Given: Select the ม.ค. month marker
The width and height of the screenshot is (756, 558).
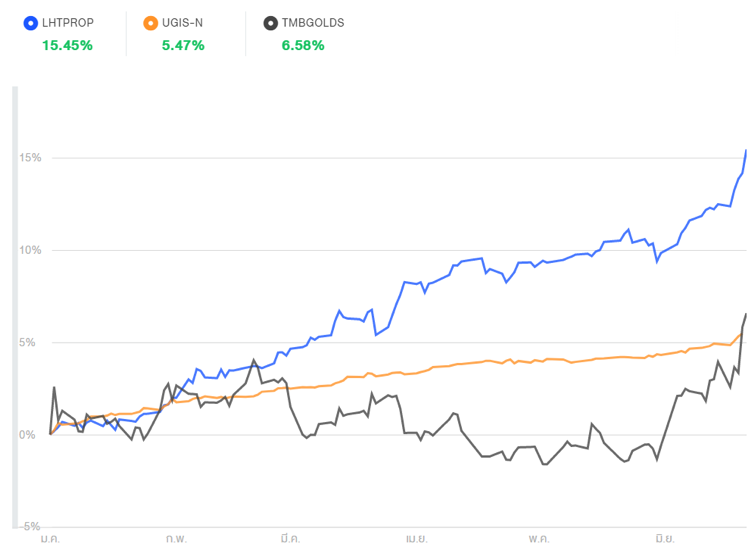Looking at the screenshot, I should pos(51,539).
